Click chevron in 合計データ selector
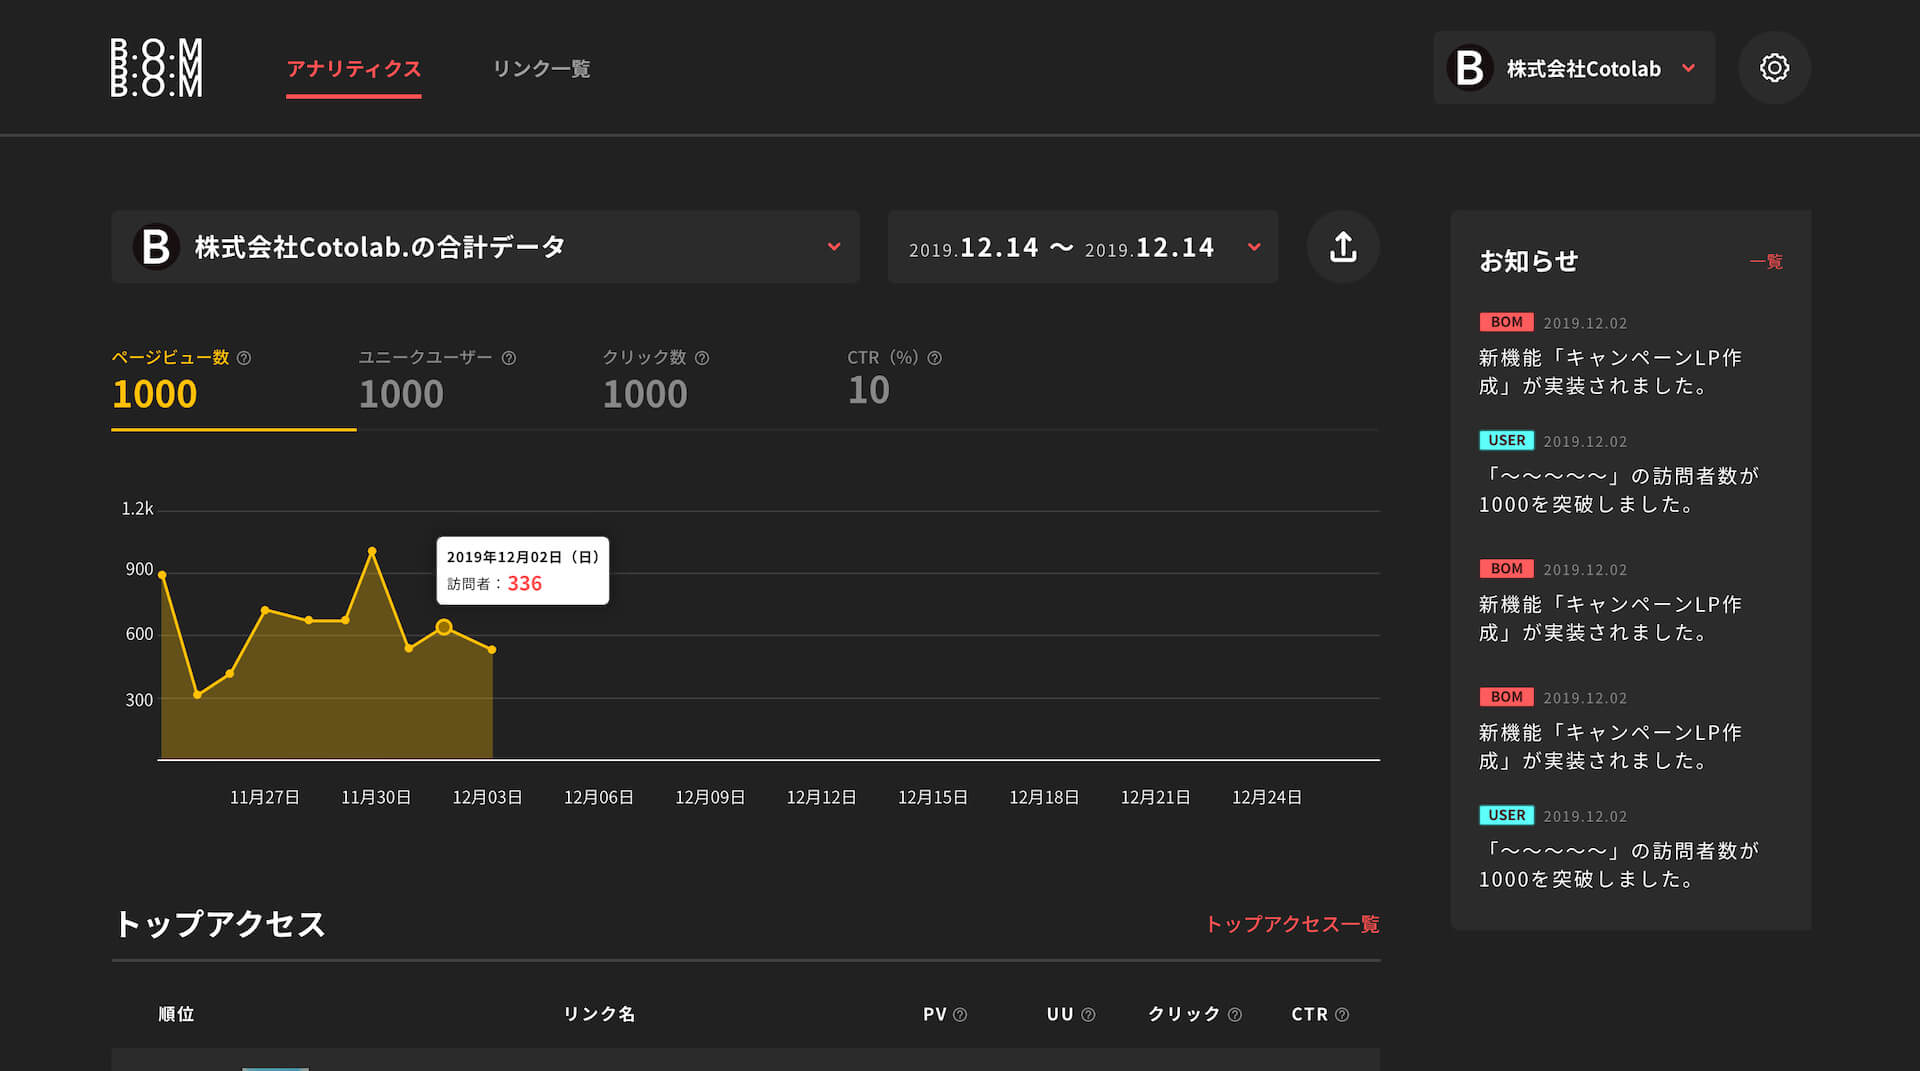The width and height of the screenshot is (1920, 1071). pos(834,247)
